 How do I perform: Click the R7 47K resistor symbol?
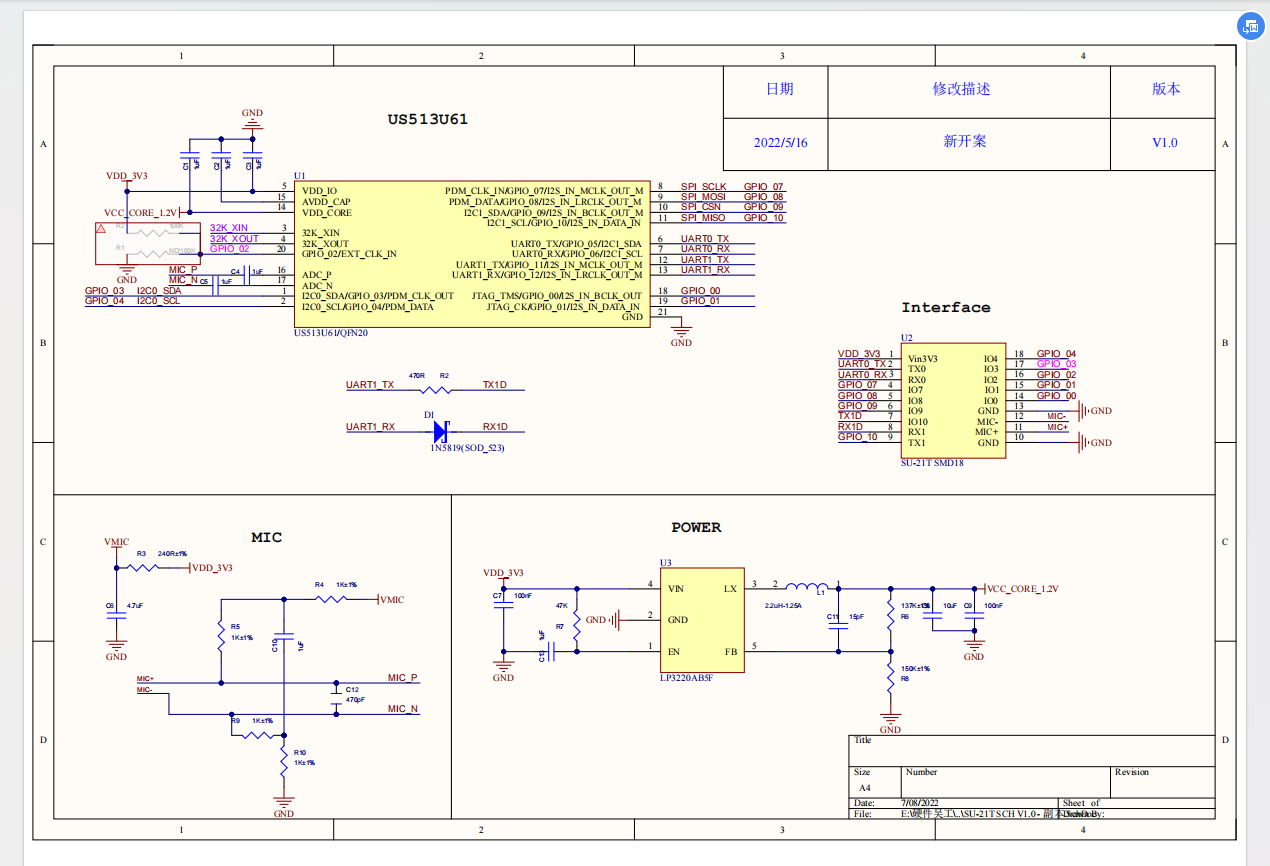click(576, 621)
